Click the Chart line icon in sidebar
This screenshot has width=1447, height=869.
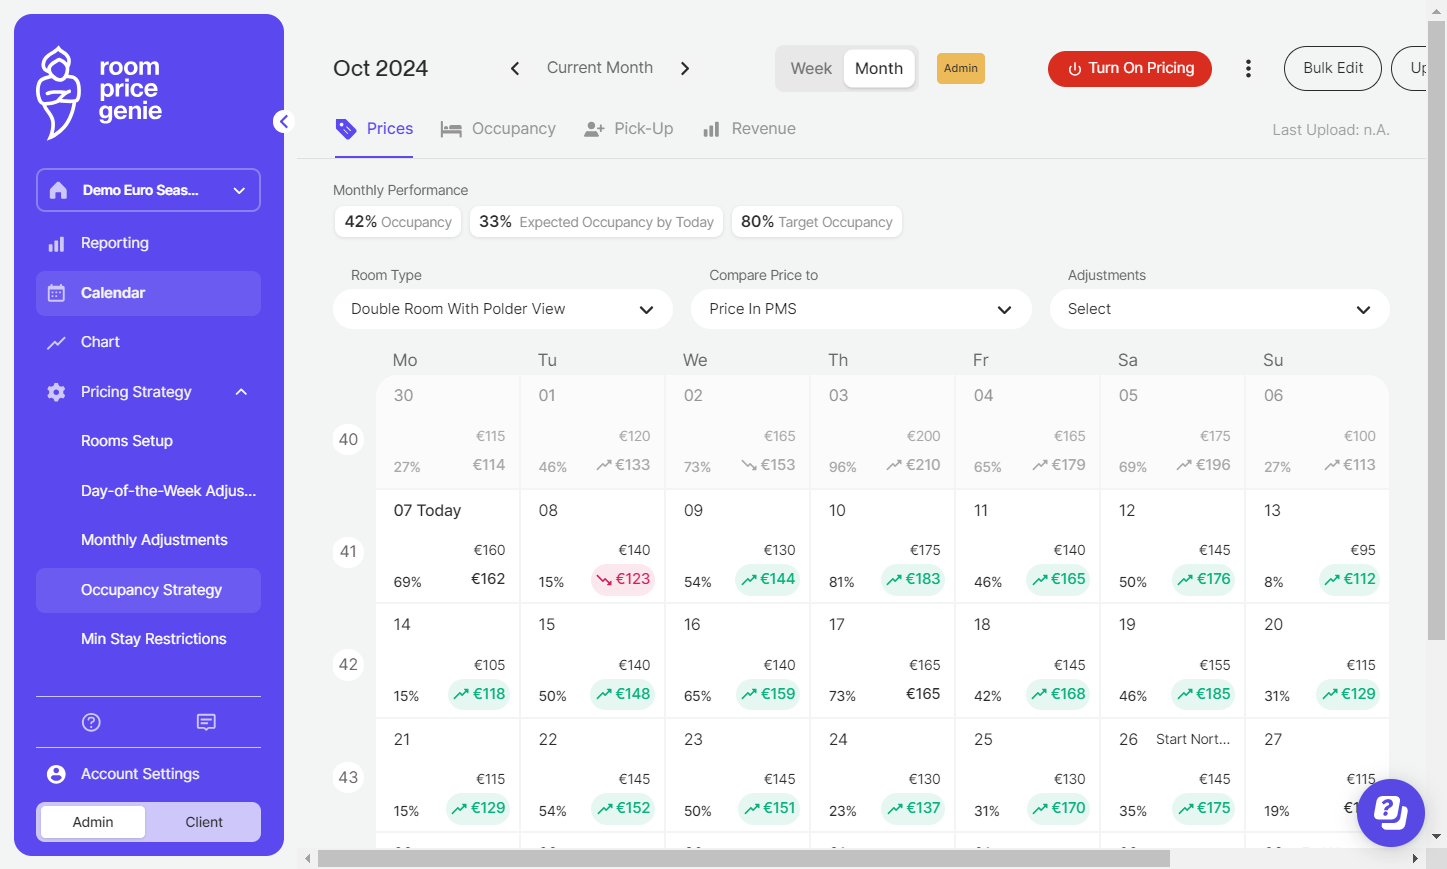[56, 343]
